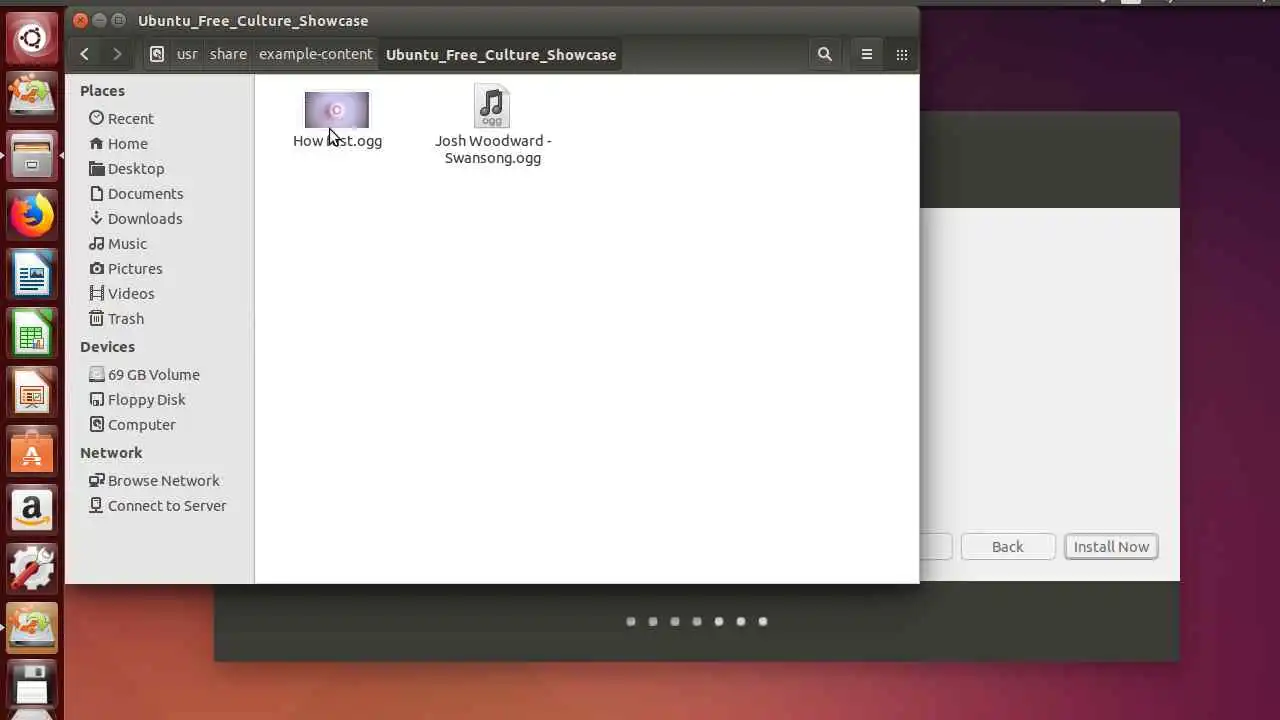Launch Firefox from the dock
Viewport: 1280px width, 720px height.
(31, 215)
